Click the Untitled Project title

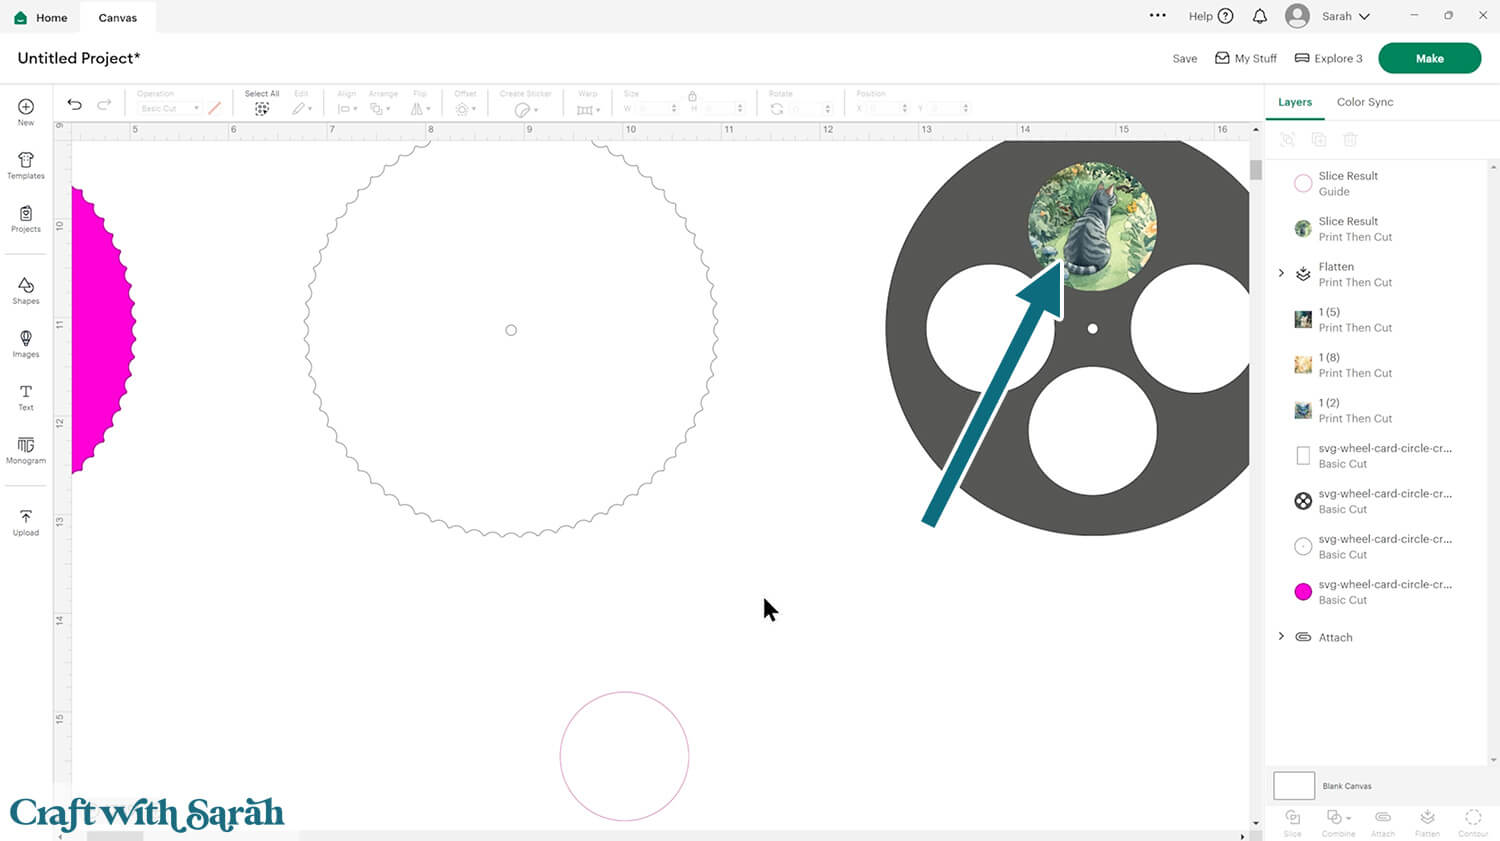tap(79, 58)
